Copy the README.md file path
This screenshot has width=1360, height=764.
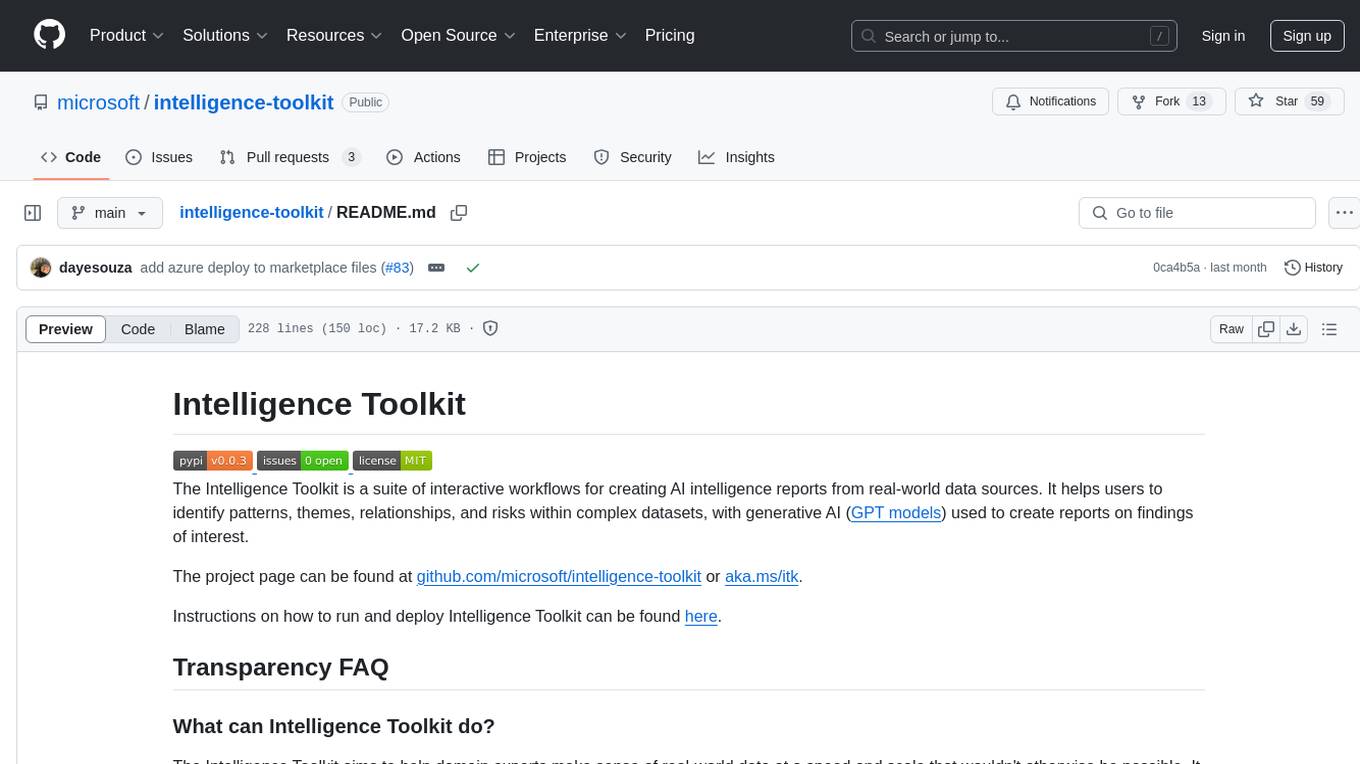459,213
